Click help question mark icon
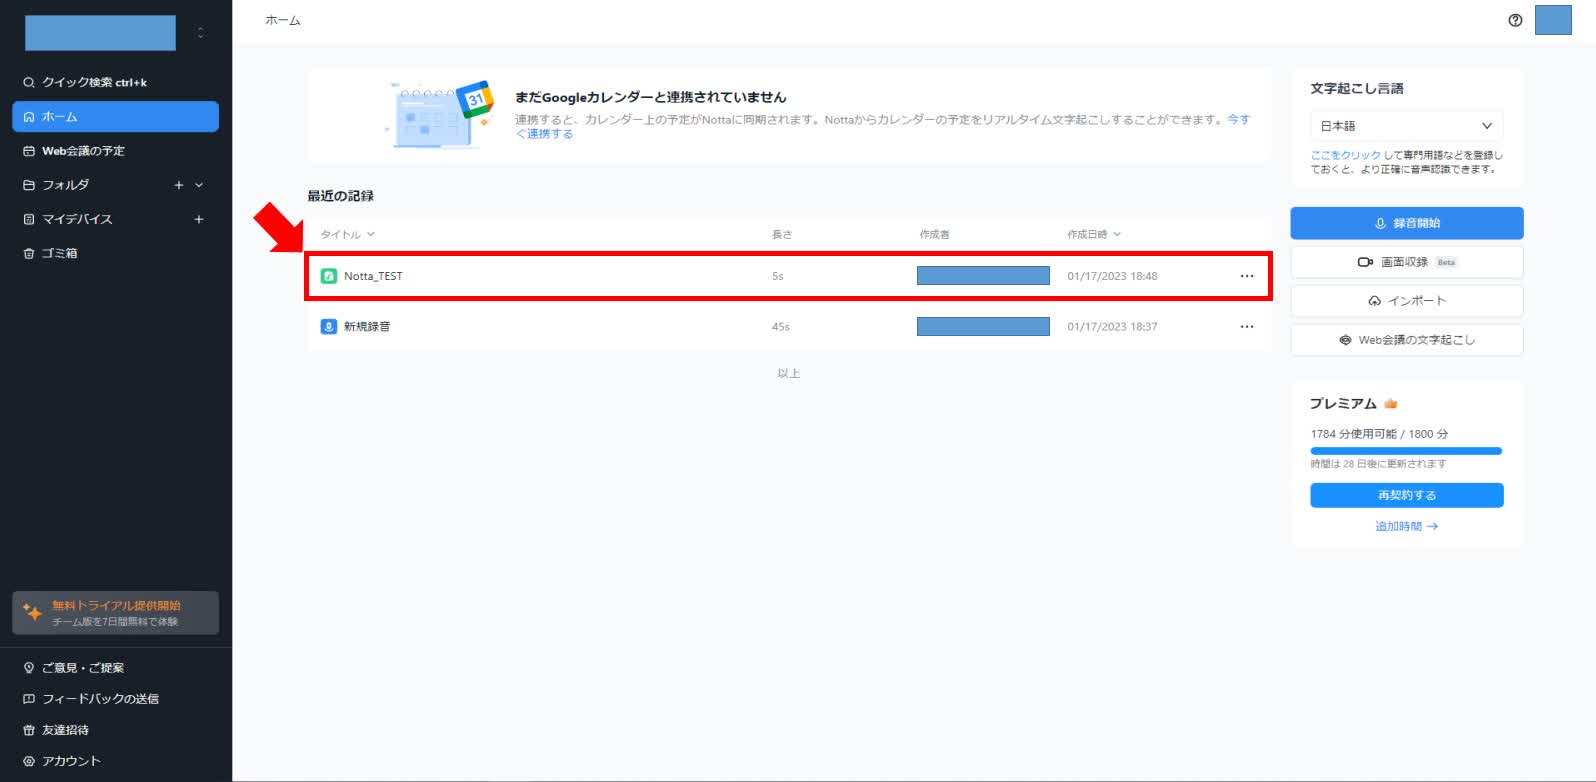 point(1515,20)
